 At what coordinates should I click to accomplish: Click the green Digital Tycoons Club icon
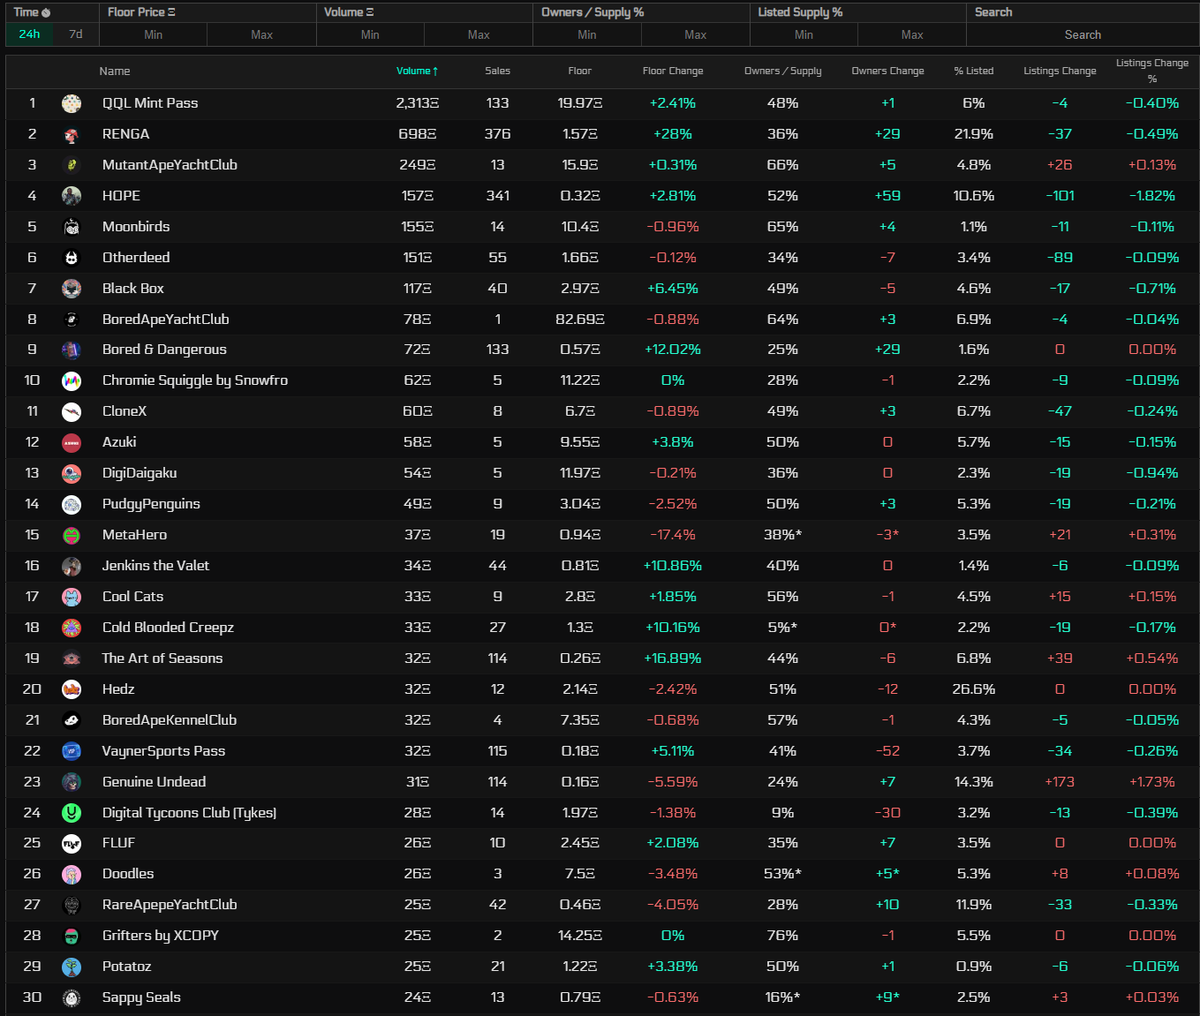tap(71, 813)
